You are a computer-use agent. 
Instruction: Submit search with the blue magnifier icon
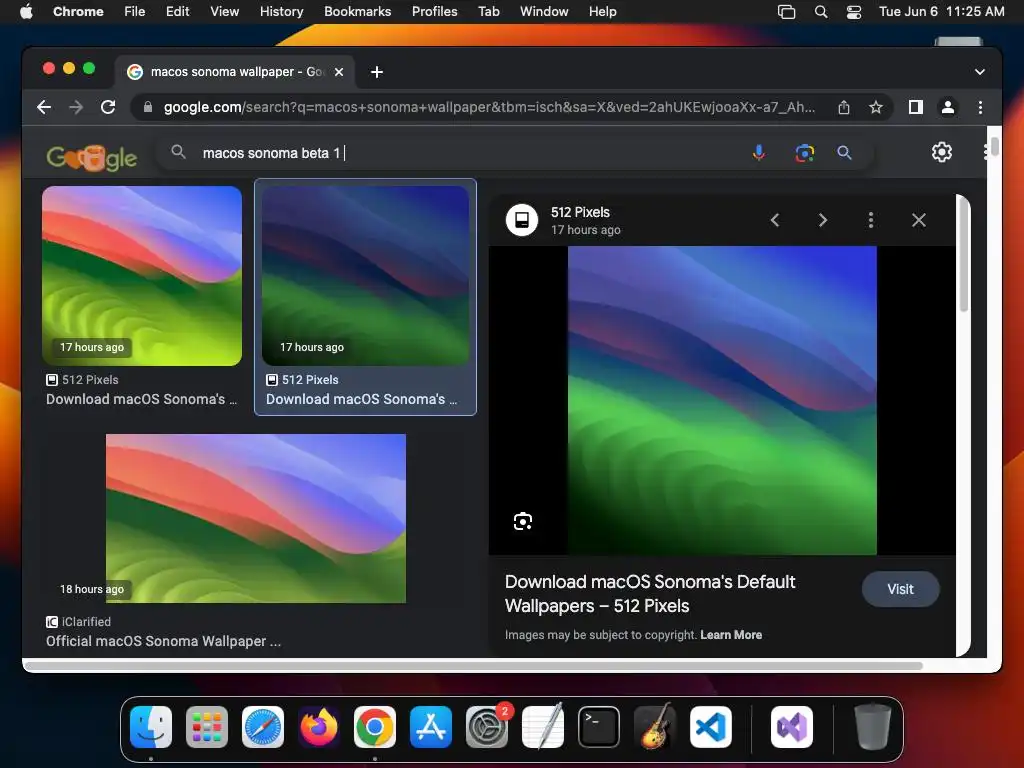coord(844,153)
